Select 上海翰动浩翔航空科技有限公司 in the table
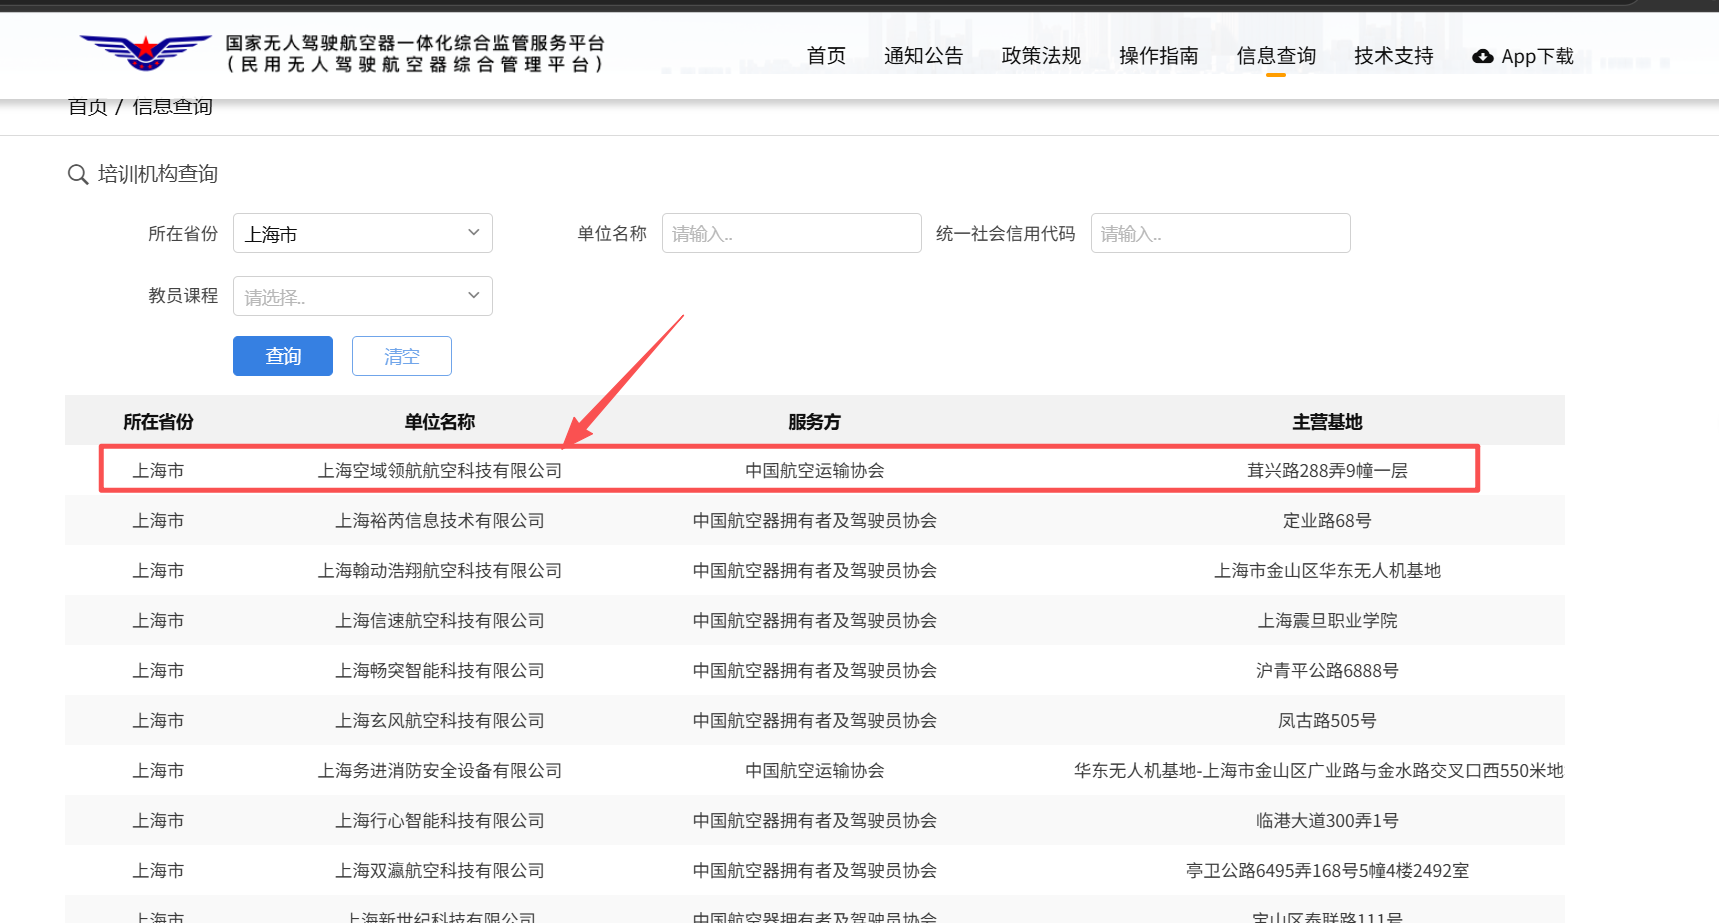Image resolution: width=1719 pixels, height=923 pixels. pyautogui.click(x=440, y=571)
